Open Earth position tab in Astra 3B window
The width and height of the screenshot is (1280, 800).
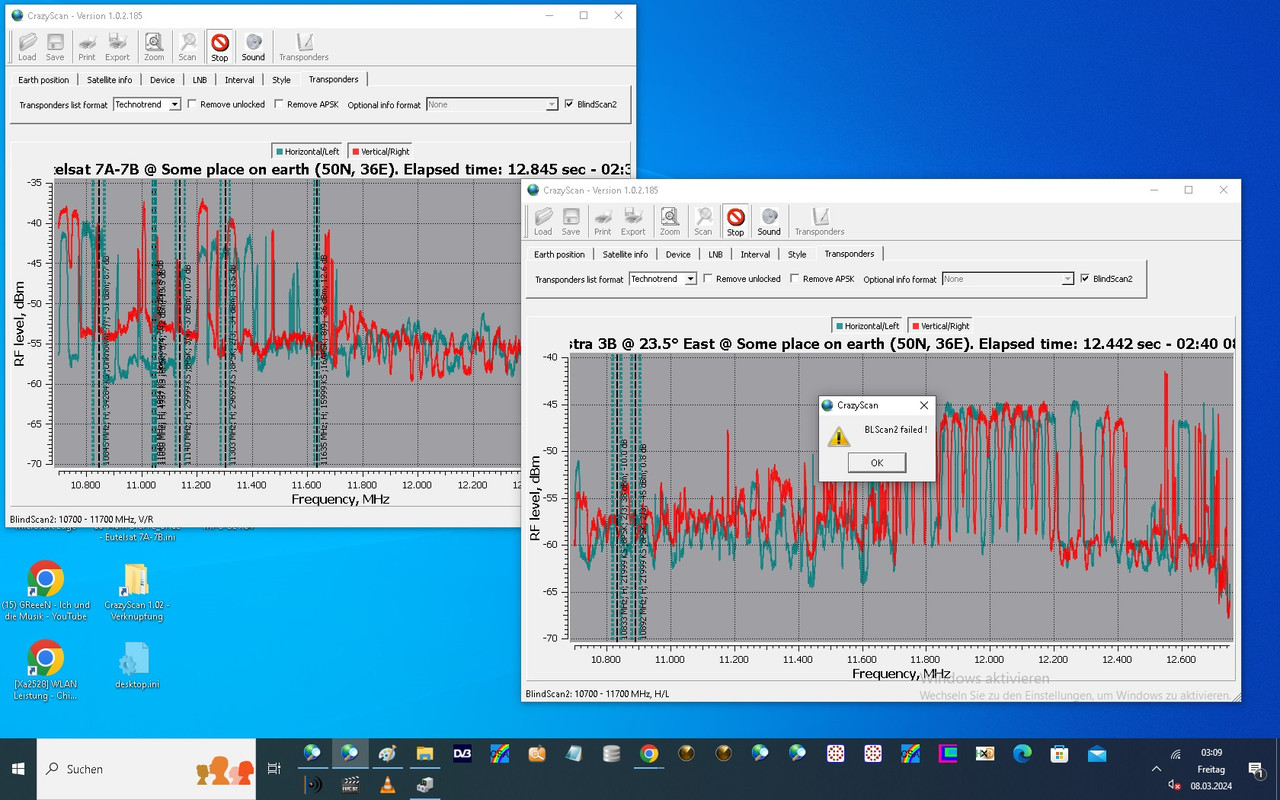[560, 255]
